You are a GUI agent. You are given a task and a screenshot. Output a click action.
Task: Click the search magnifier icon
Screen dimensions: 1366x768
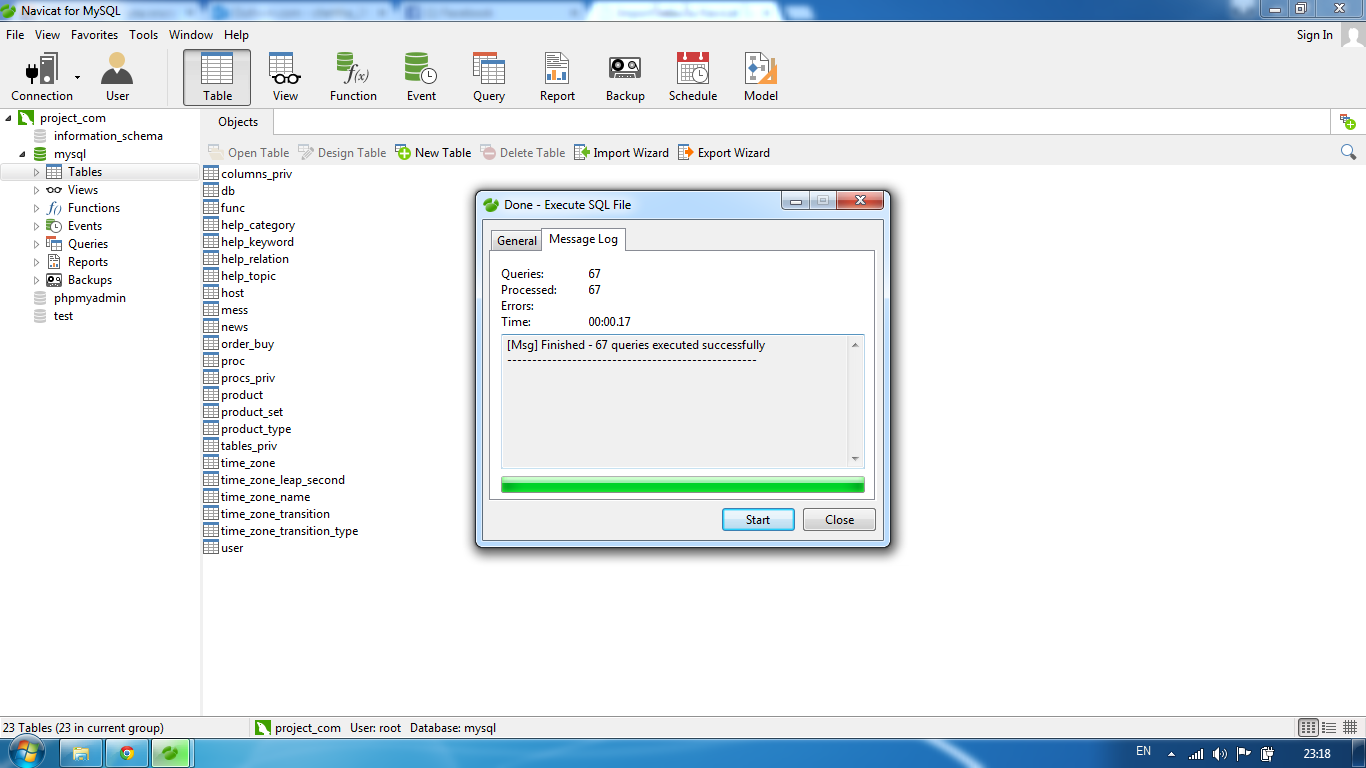tap(1348, 152)
